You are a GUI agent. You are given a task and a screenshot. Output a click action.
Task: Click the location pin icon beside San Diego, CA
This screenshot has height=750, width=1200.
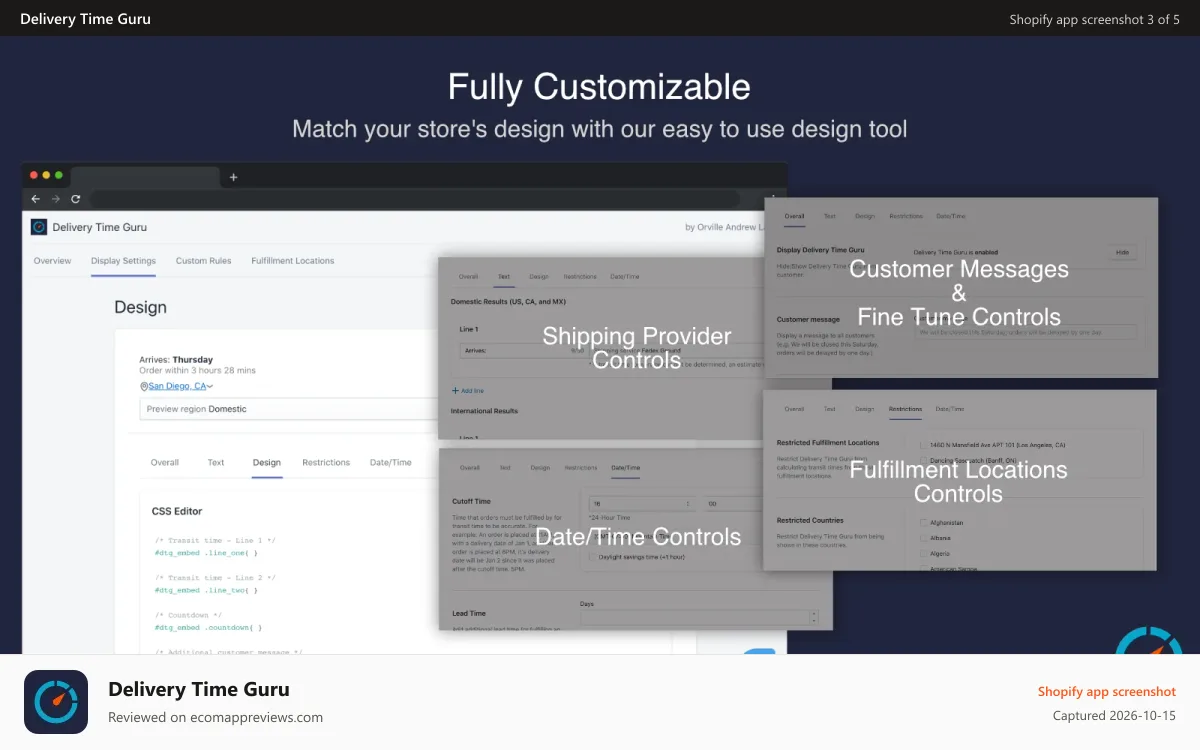[x=144, y=386]
